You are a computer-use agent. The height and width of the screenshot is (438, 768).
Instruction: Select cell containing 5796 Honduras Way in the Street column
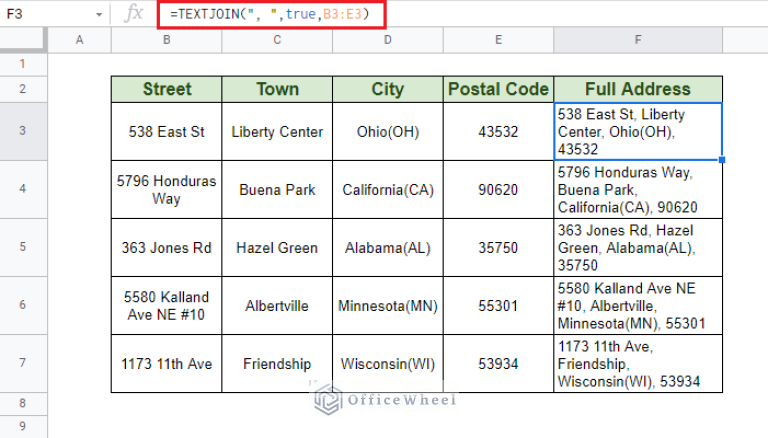click(x=167, y=189)
